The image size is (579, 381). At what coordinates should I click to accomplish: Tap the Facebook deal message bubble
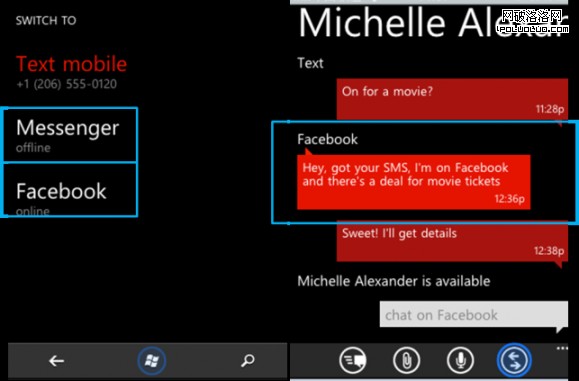click(414, 182)
